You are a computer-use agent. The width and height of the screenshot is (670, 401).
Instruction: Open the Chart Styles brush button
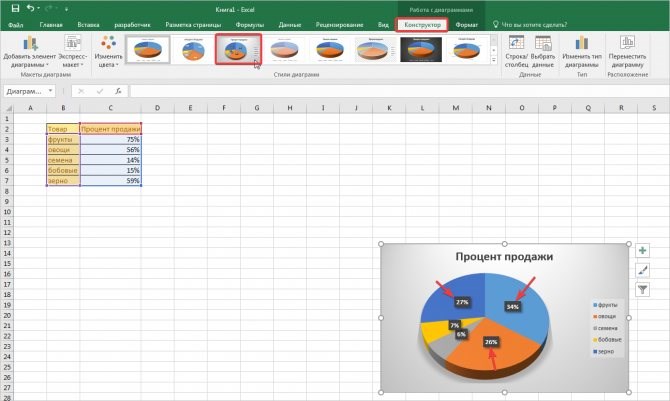(642, 270)
